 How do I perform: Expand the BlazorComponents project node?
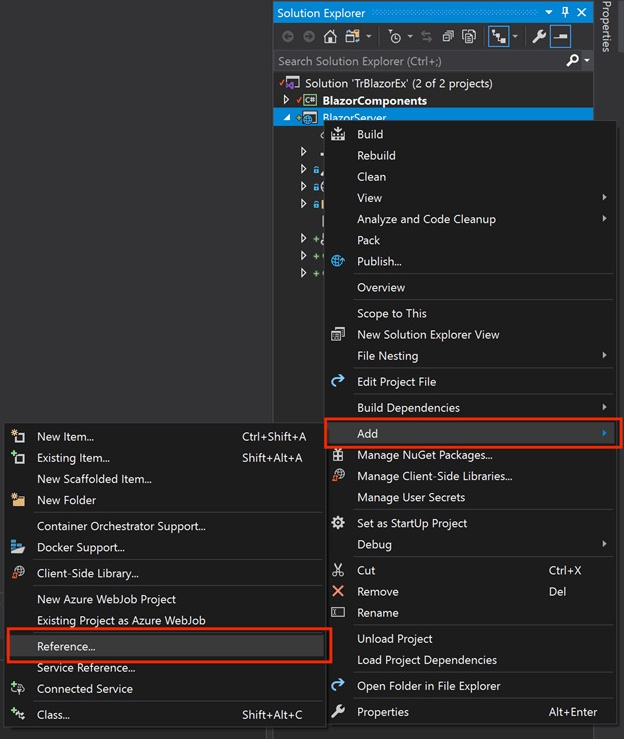click(x=286, y=101)
